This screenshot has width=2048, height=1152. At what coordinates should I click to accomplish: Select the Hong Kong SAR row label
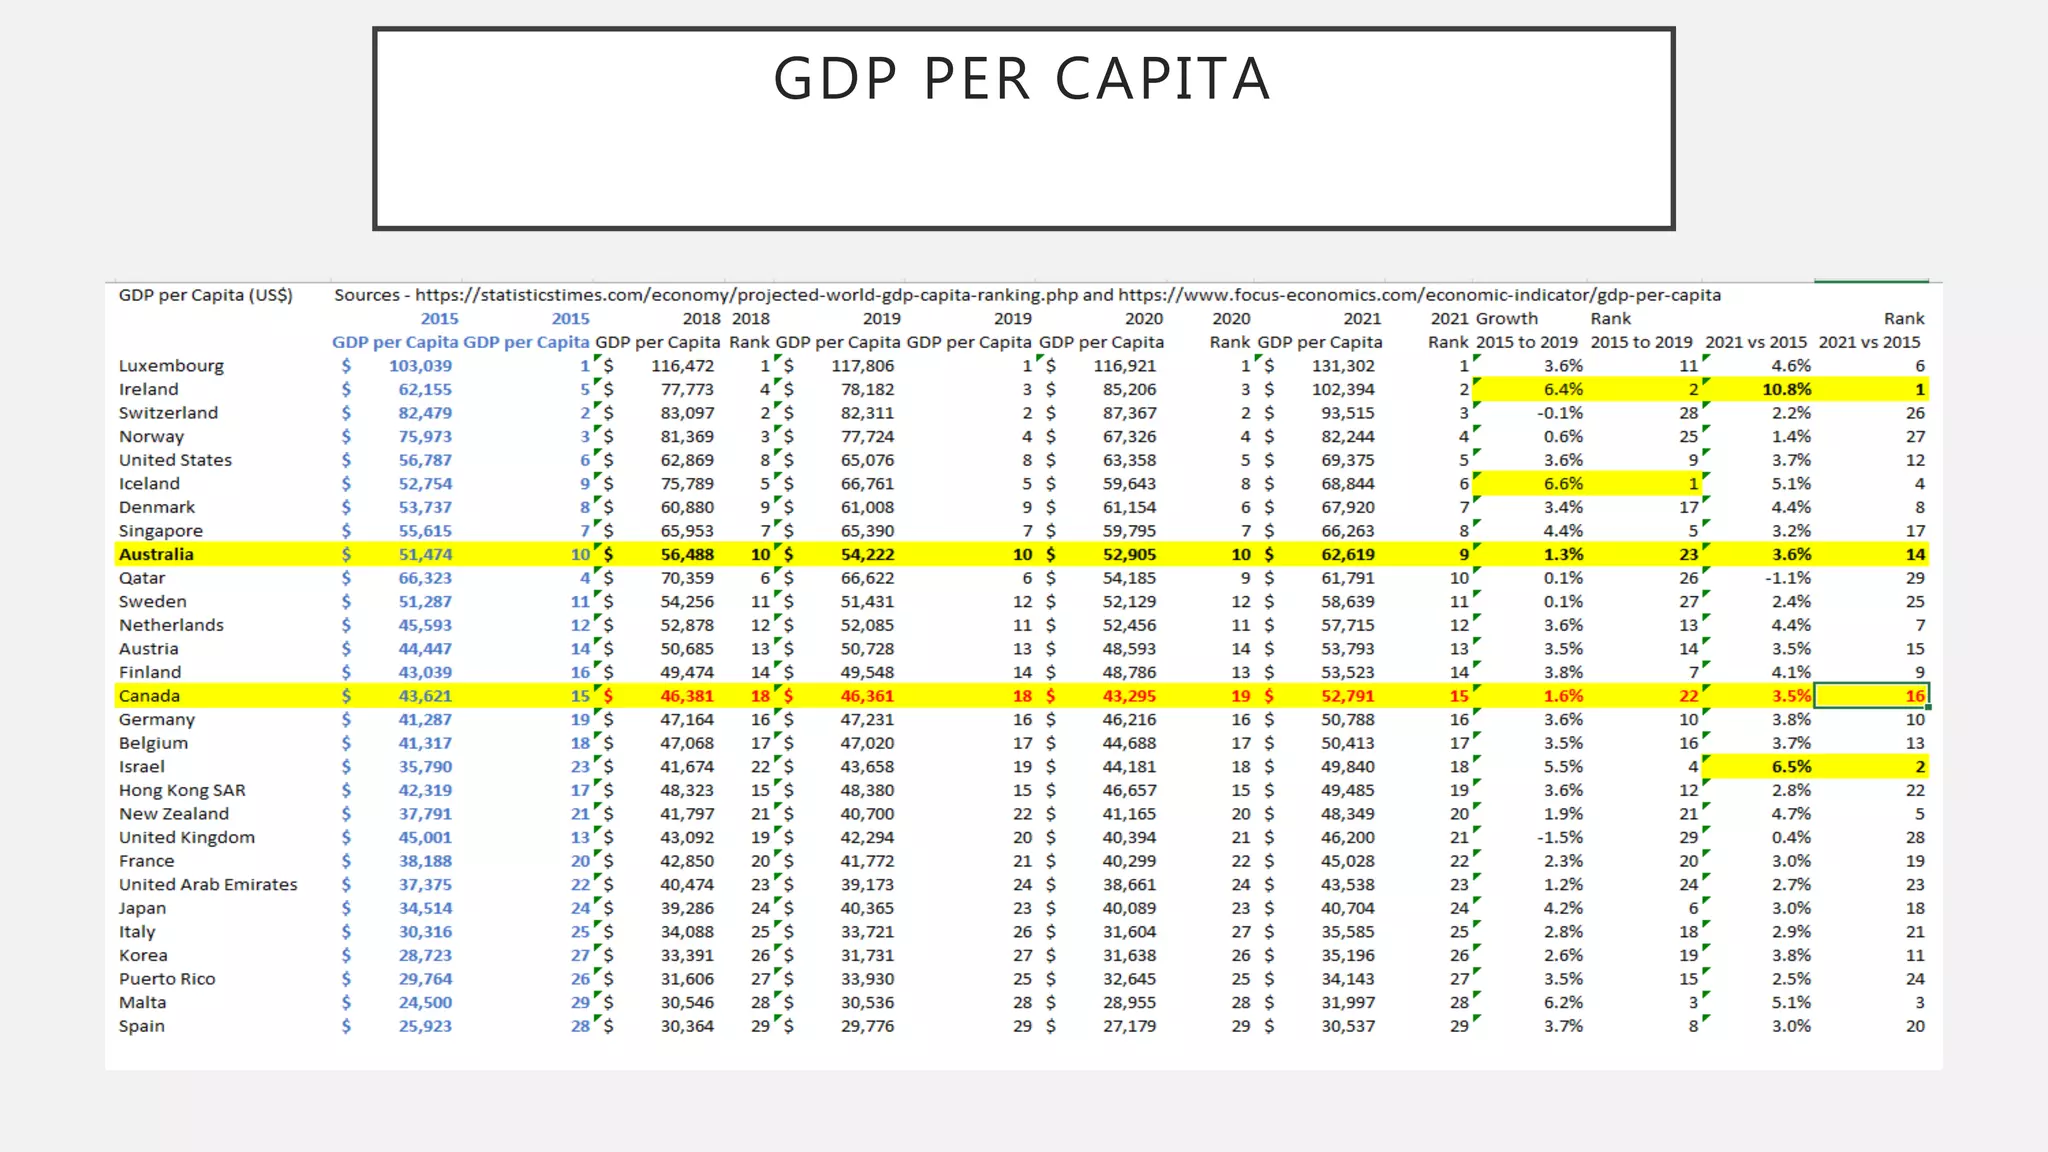pos(182,790)
